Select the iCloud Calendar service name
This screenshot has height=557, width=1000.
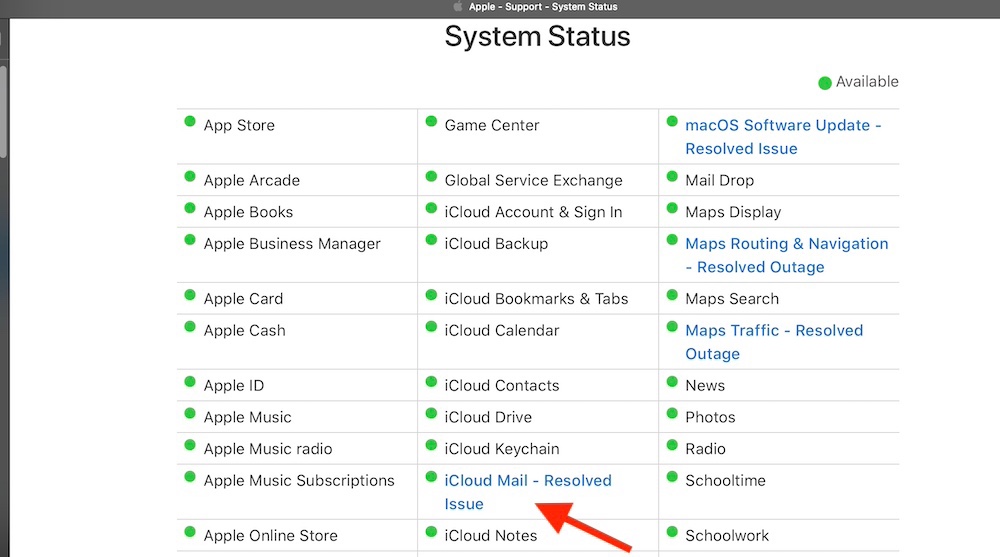coord(502,331)
